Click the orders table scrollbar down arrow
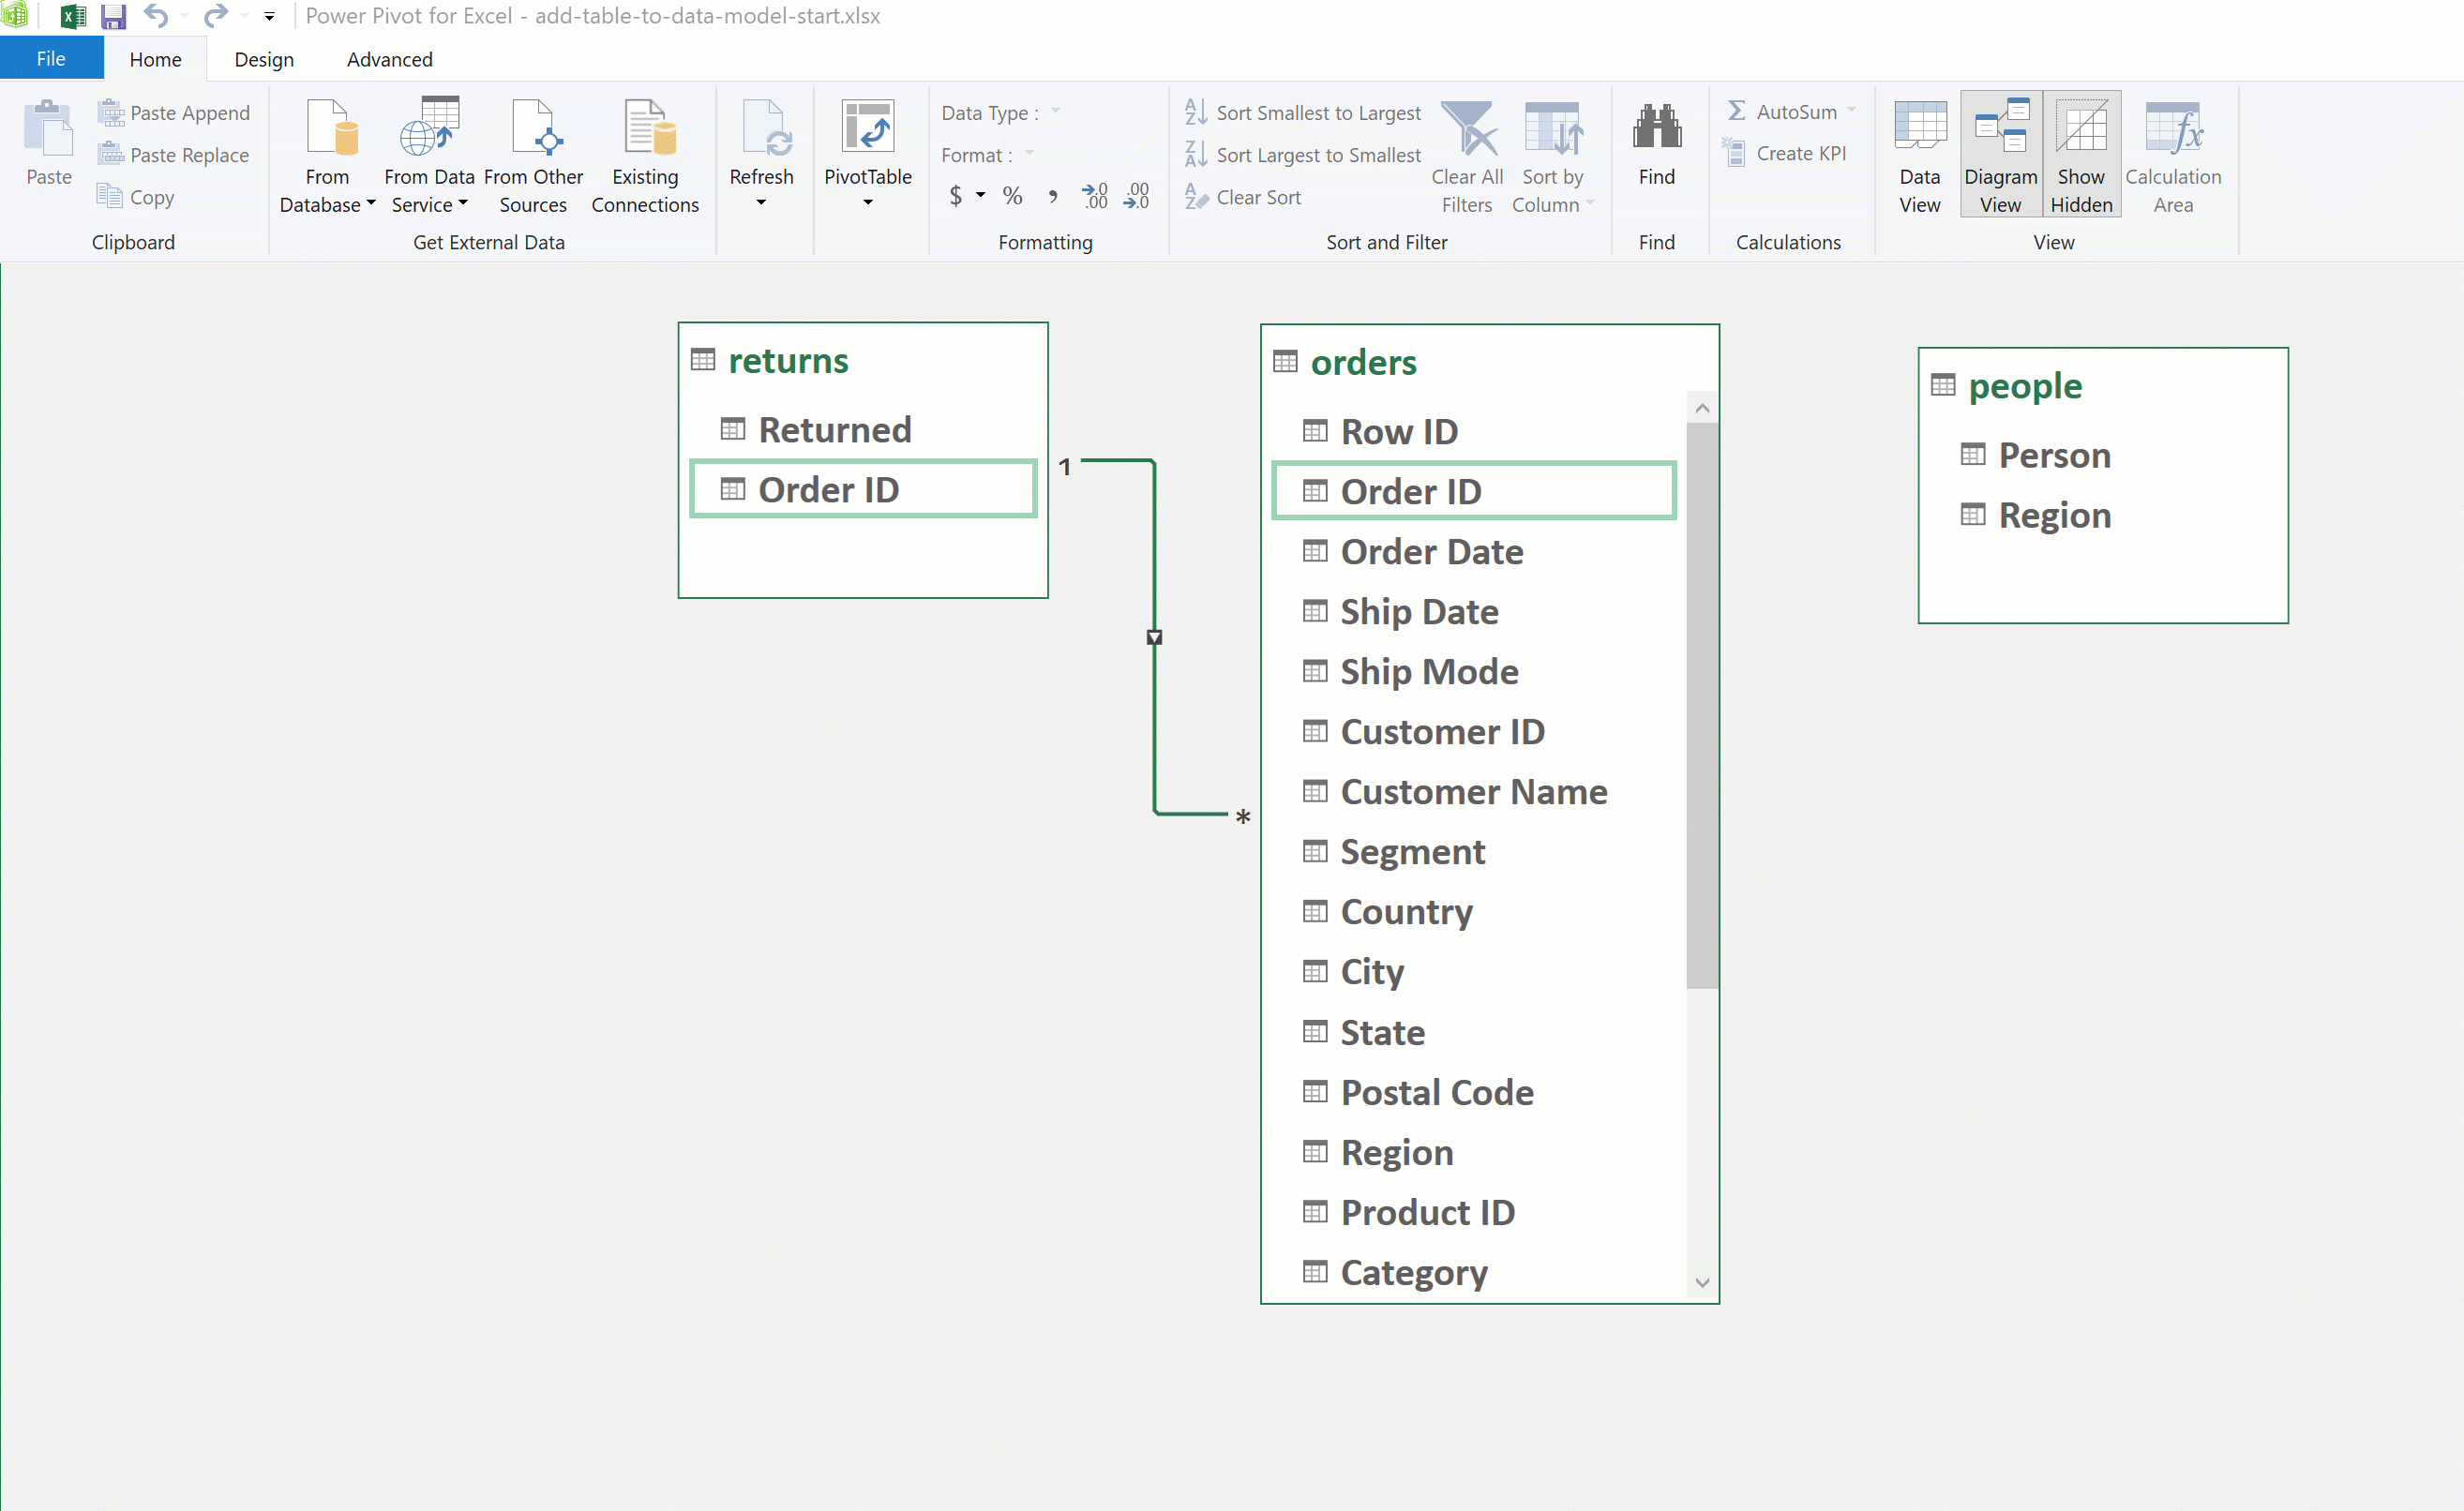 (x=1702, y=1283)
